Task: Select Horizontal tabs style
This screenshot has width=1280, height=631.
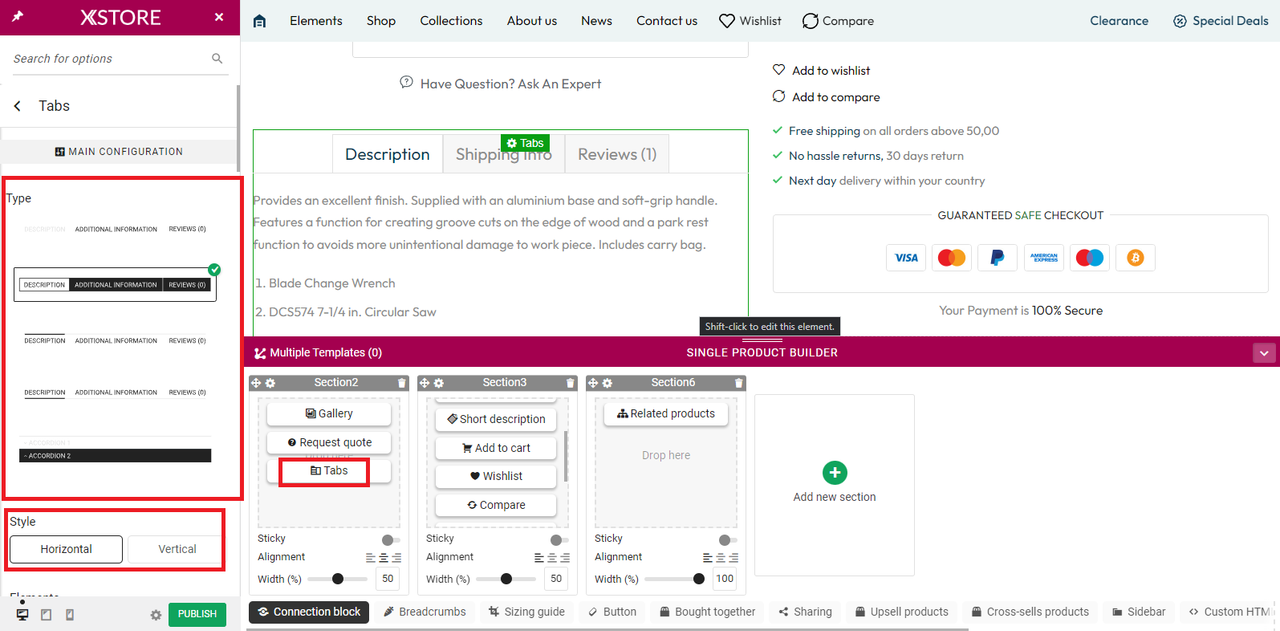Action: click(x=66, y=549)
